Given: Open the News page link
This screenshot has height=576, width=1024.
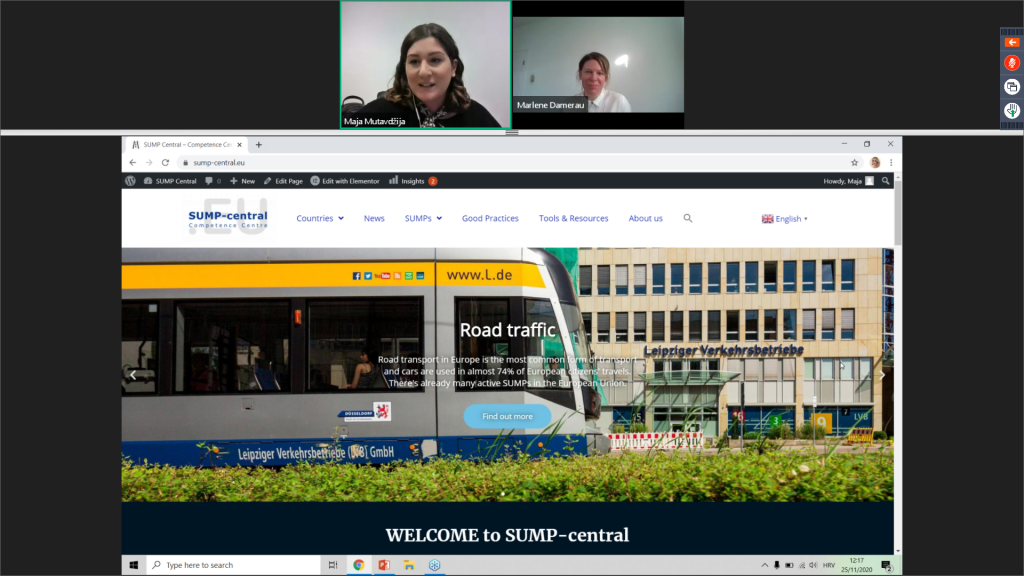Looking at the screenshot, I should pos(374,218).
